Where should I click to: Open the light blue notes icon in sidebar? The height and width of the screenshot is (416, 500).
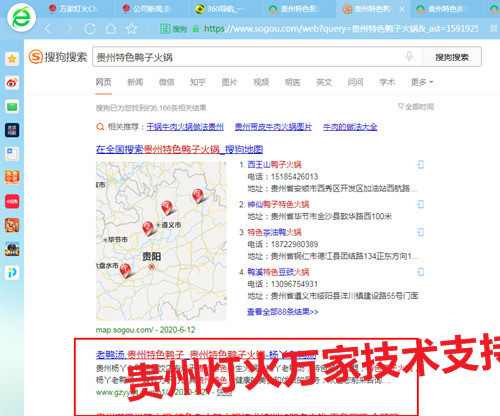coord(12,154)
